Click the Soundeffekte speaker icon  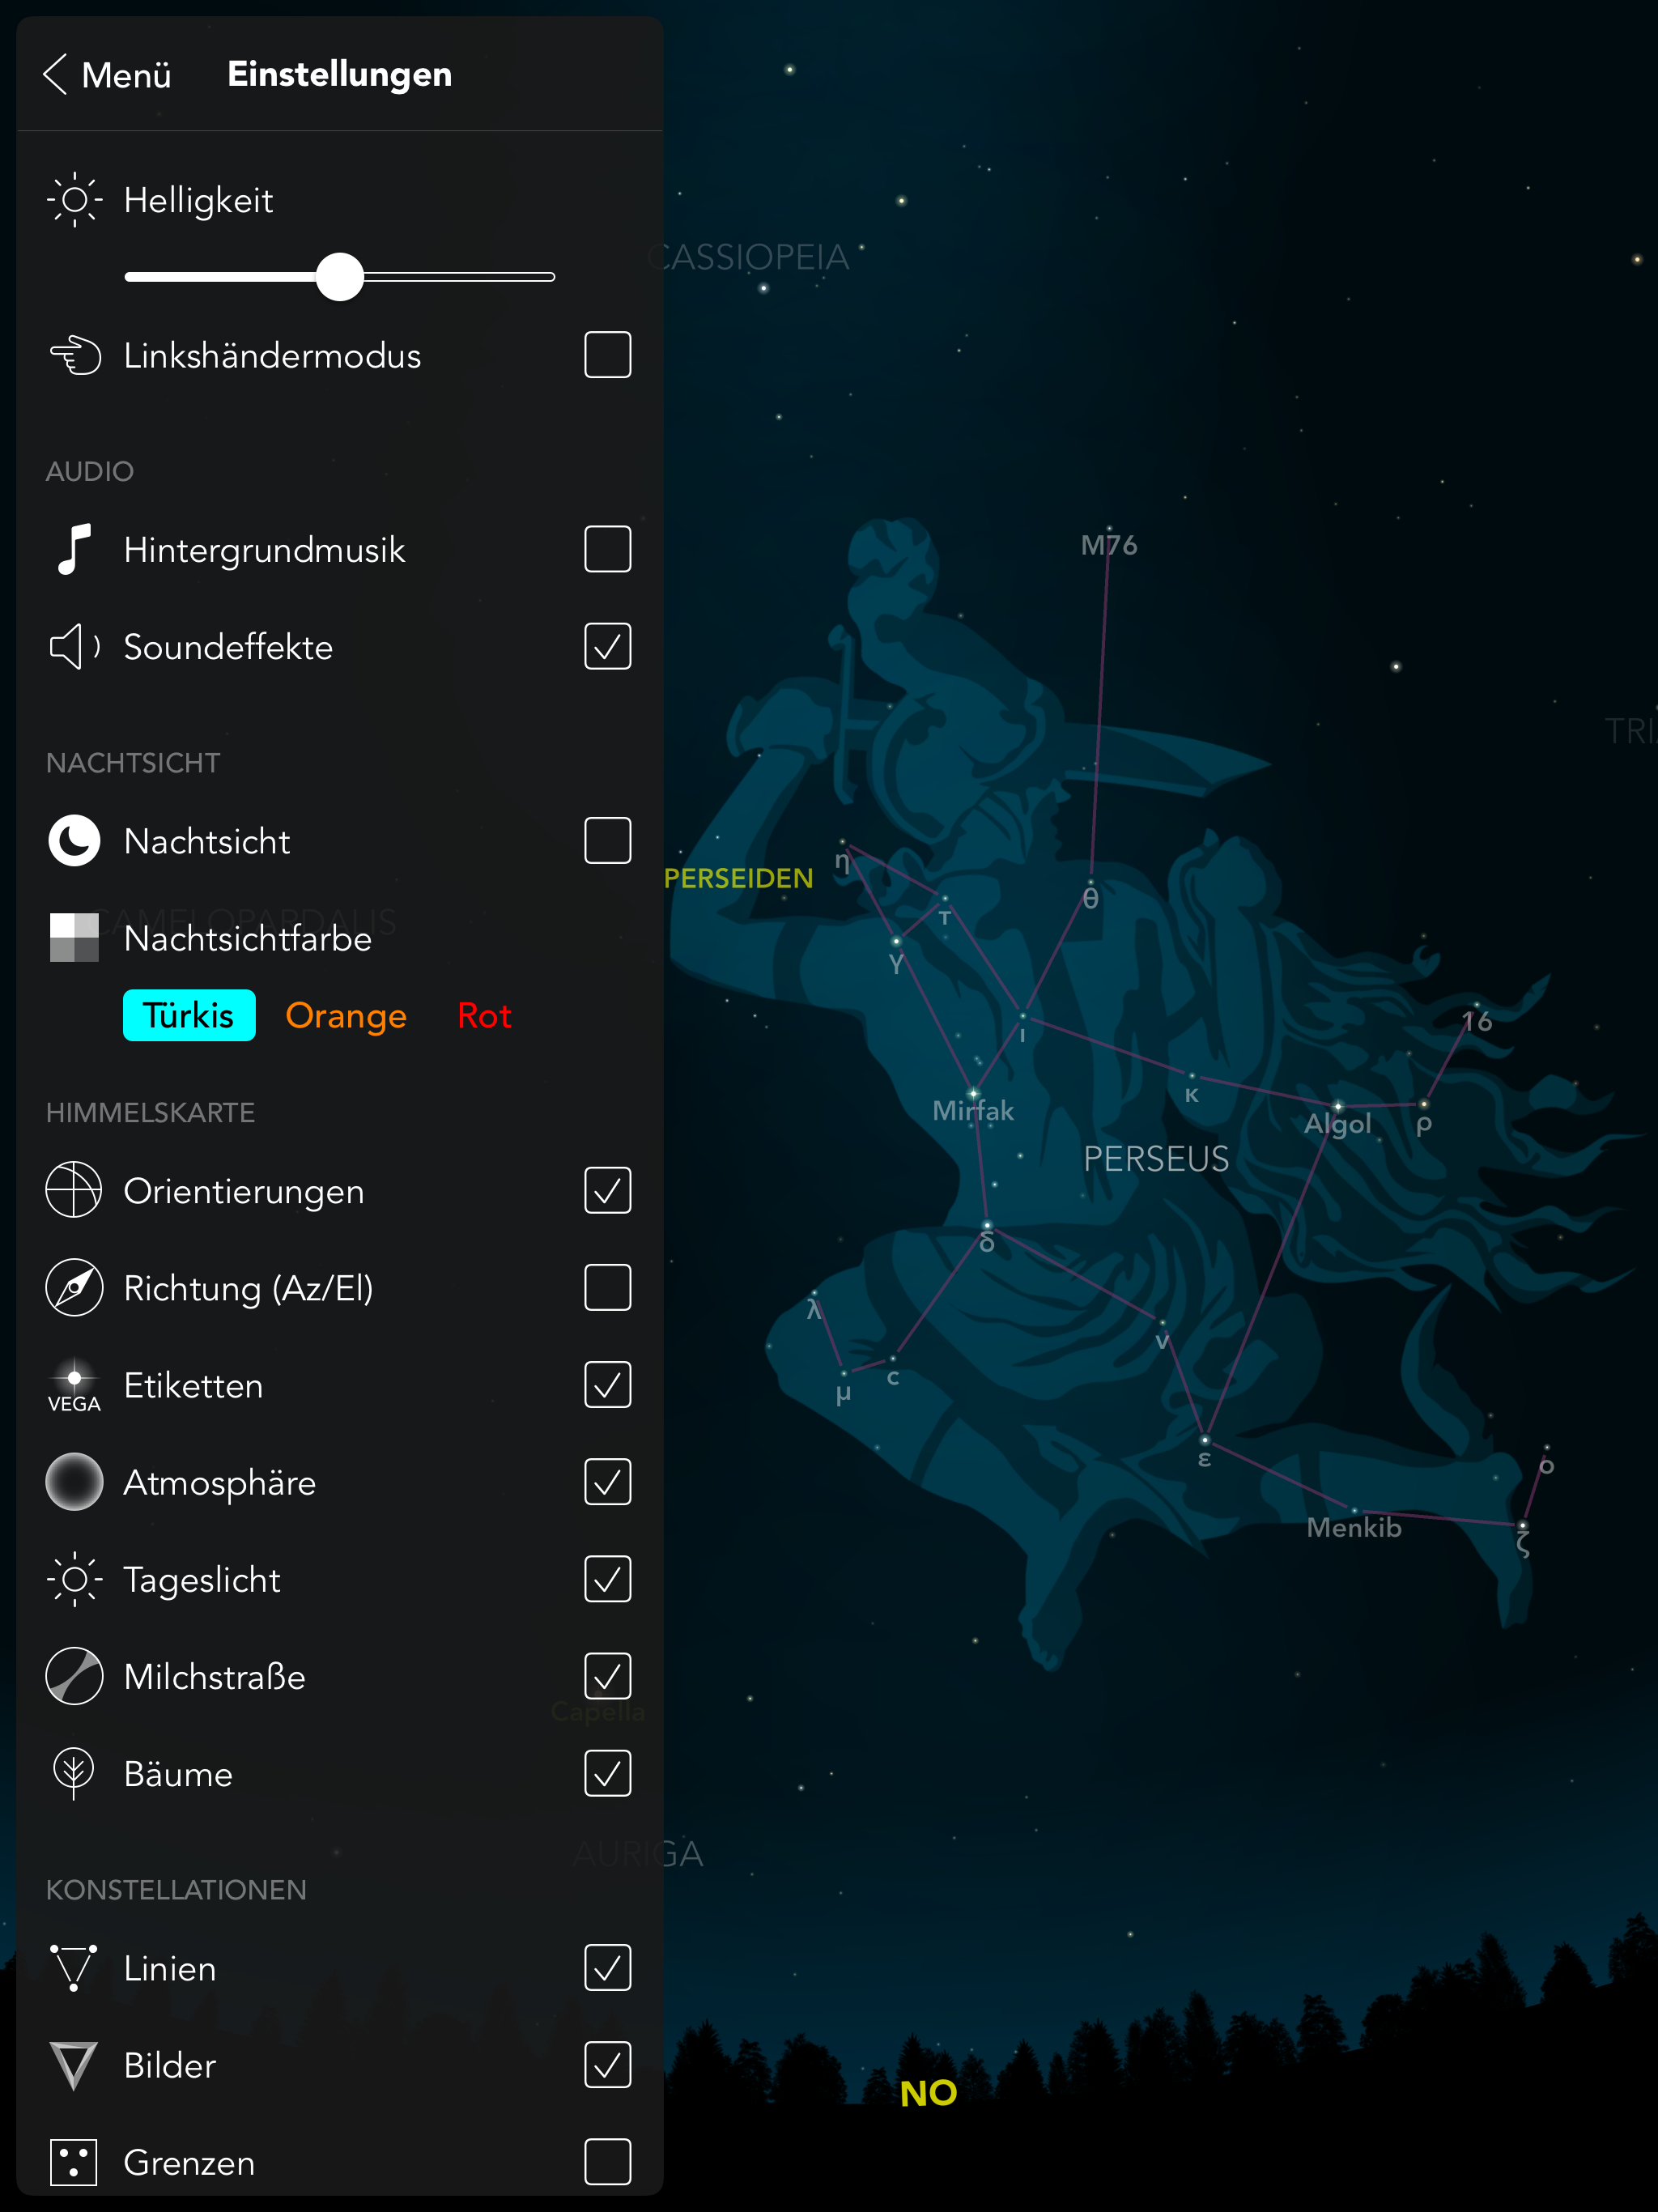pos(74,647)
